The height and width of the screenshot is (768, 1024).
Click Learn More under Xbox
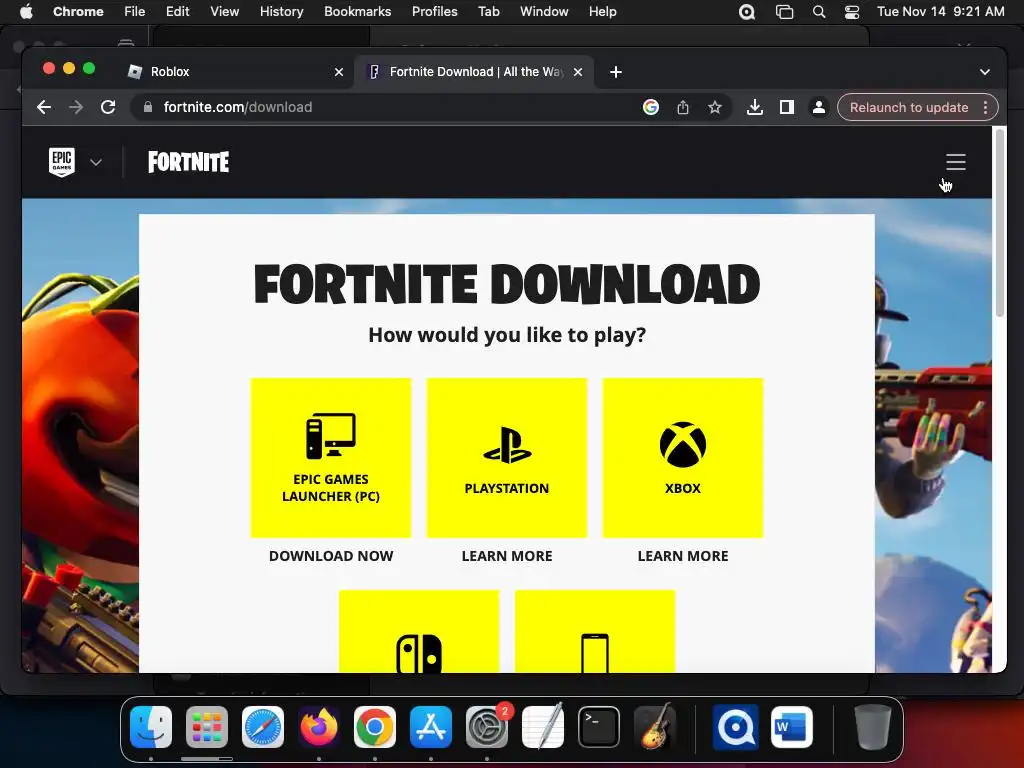click(682, 556)
